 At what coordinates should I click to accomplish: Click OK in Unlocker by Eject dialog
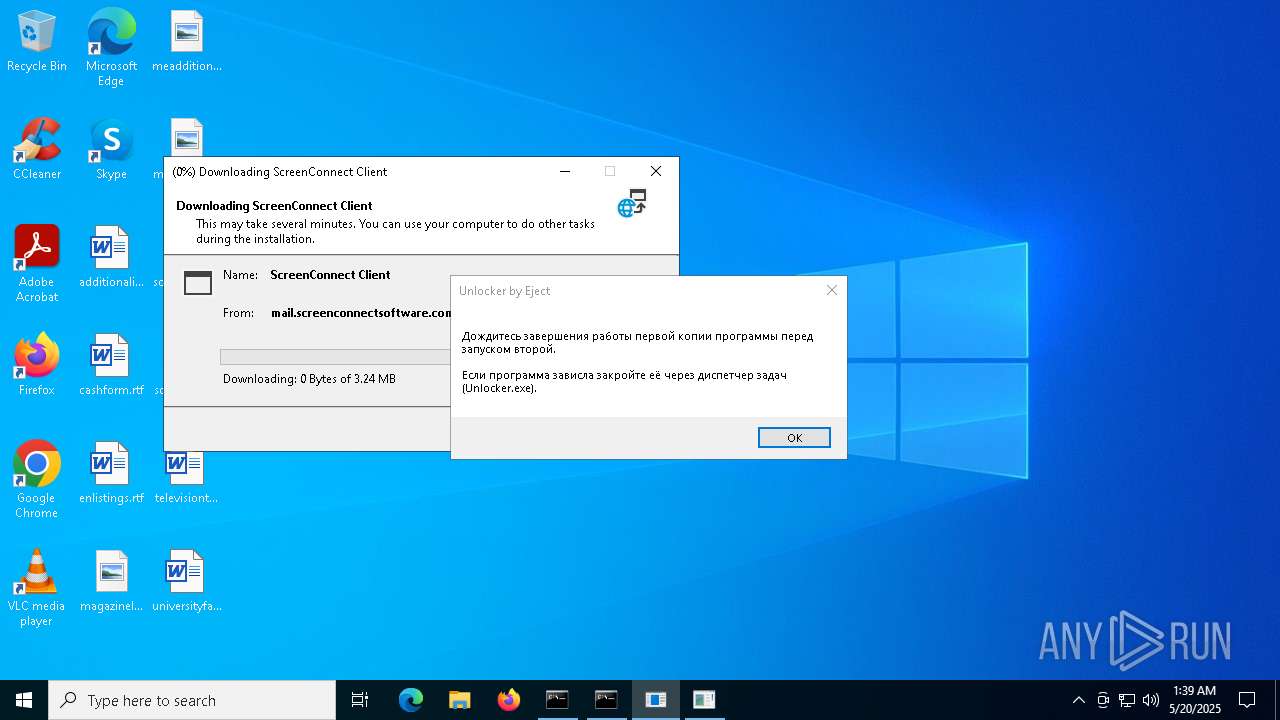[794, 438]
